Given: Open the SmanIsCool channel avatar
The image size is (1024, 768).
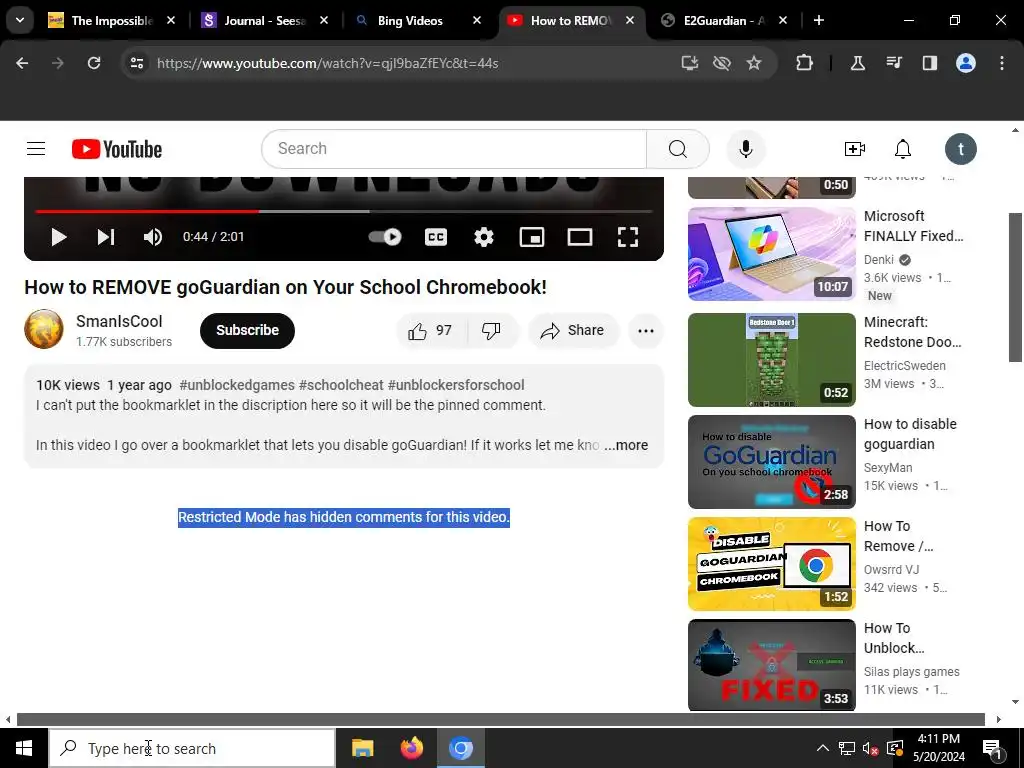Looking at the screenshot, I should pyautogui.click(x=44, y=329).
